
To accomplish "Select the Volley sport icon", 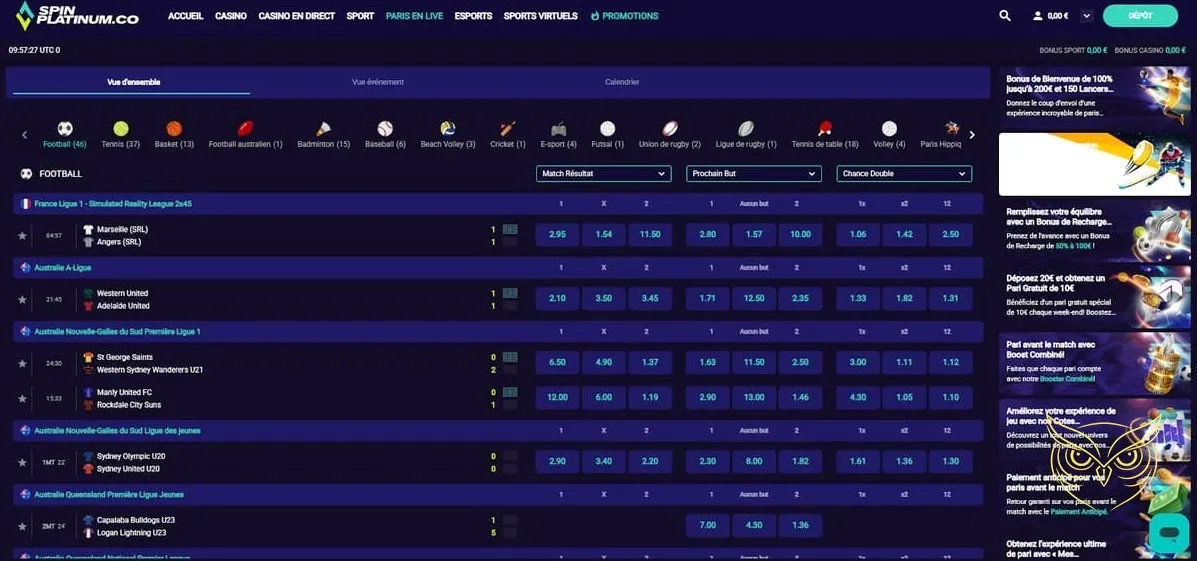I will pyautogui.click(x=889, y=128).
